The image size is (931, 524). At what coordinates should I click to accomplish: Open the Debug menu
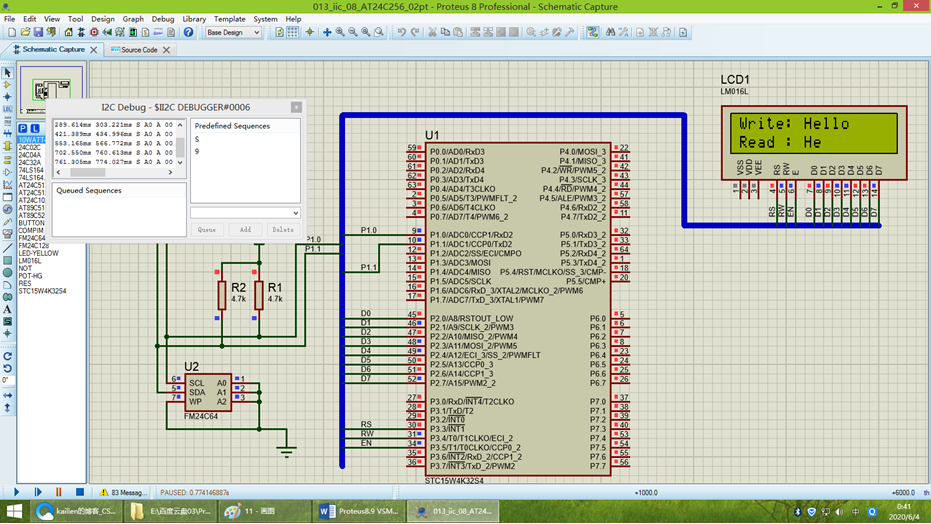163,19
